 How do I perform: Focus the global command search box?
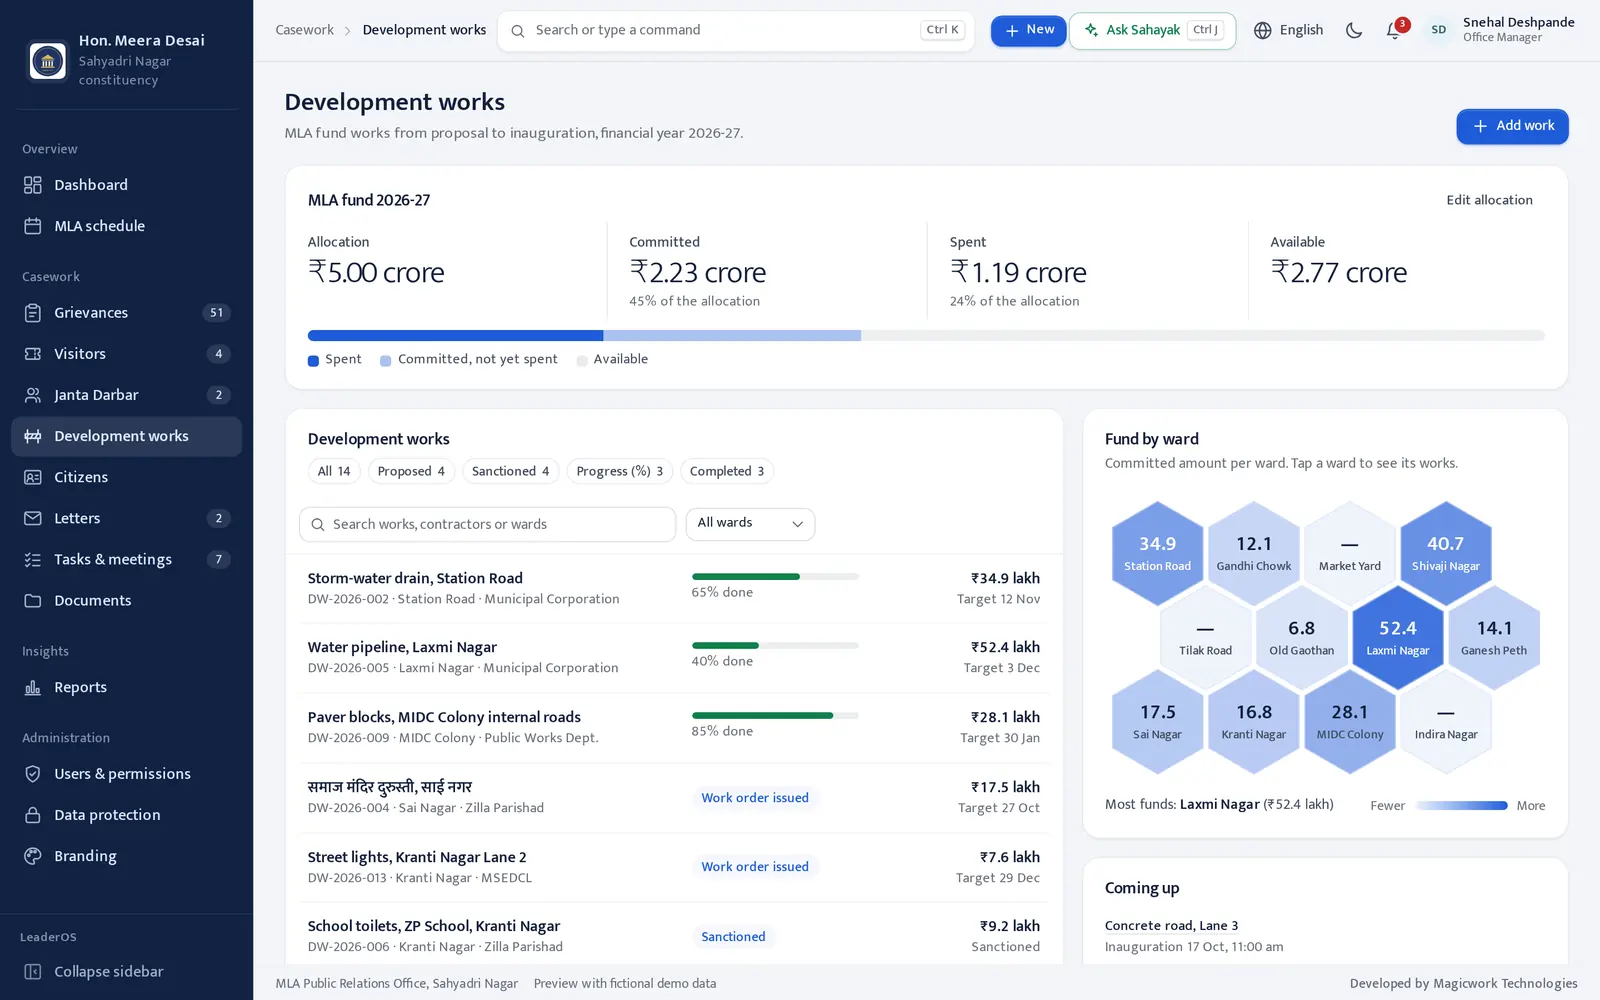coord(735,30)
